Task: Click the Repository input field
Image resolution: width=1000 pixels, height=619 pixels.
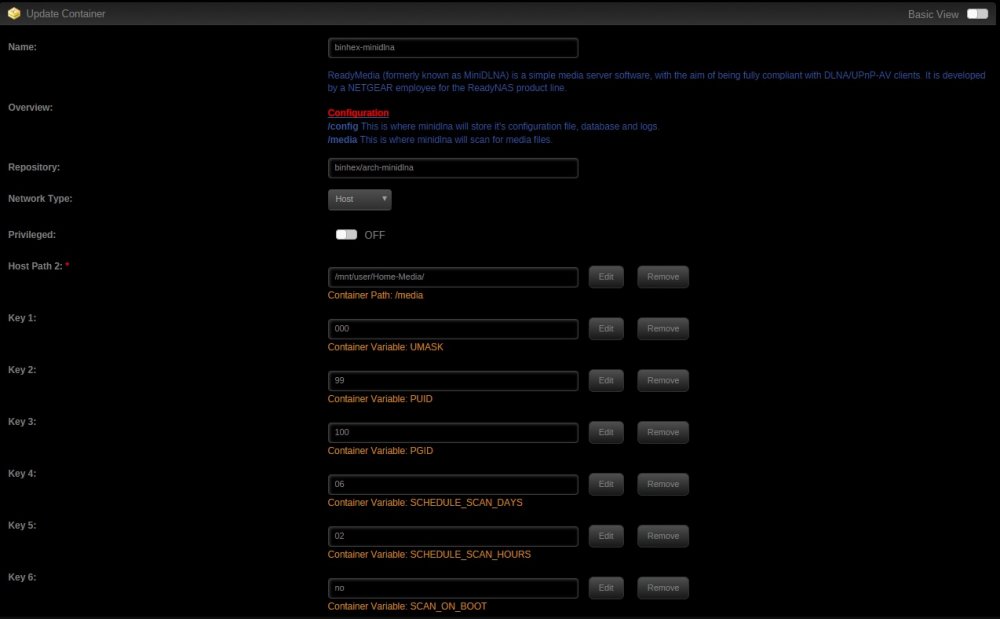Action: pyautogui.click(x=453, y=168)
